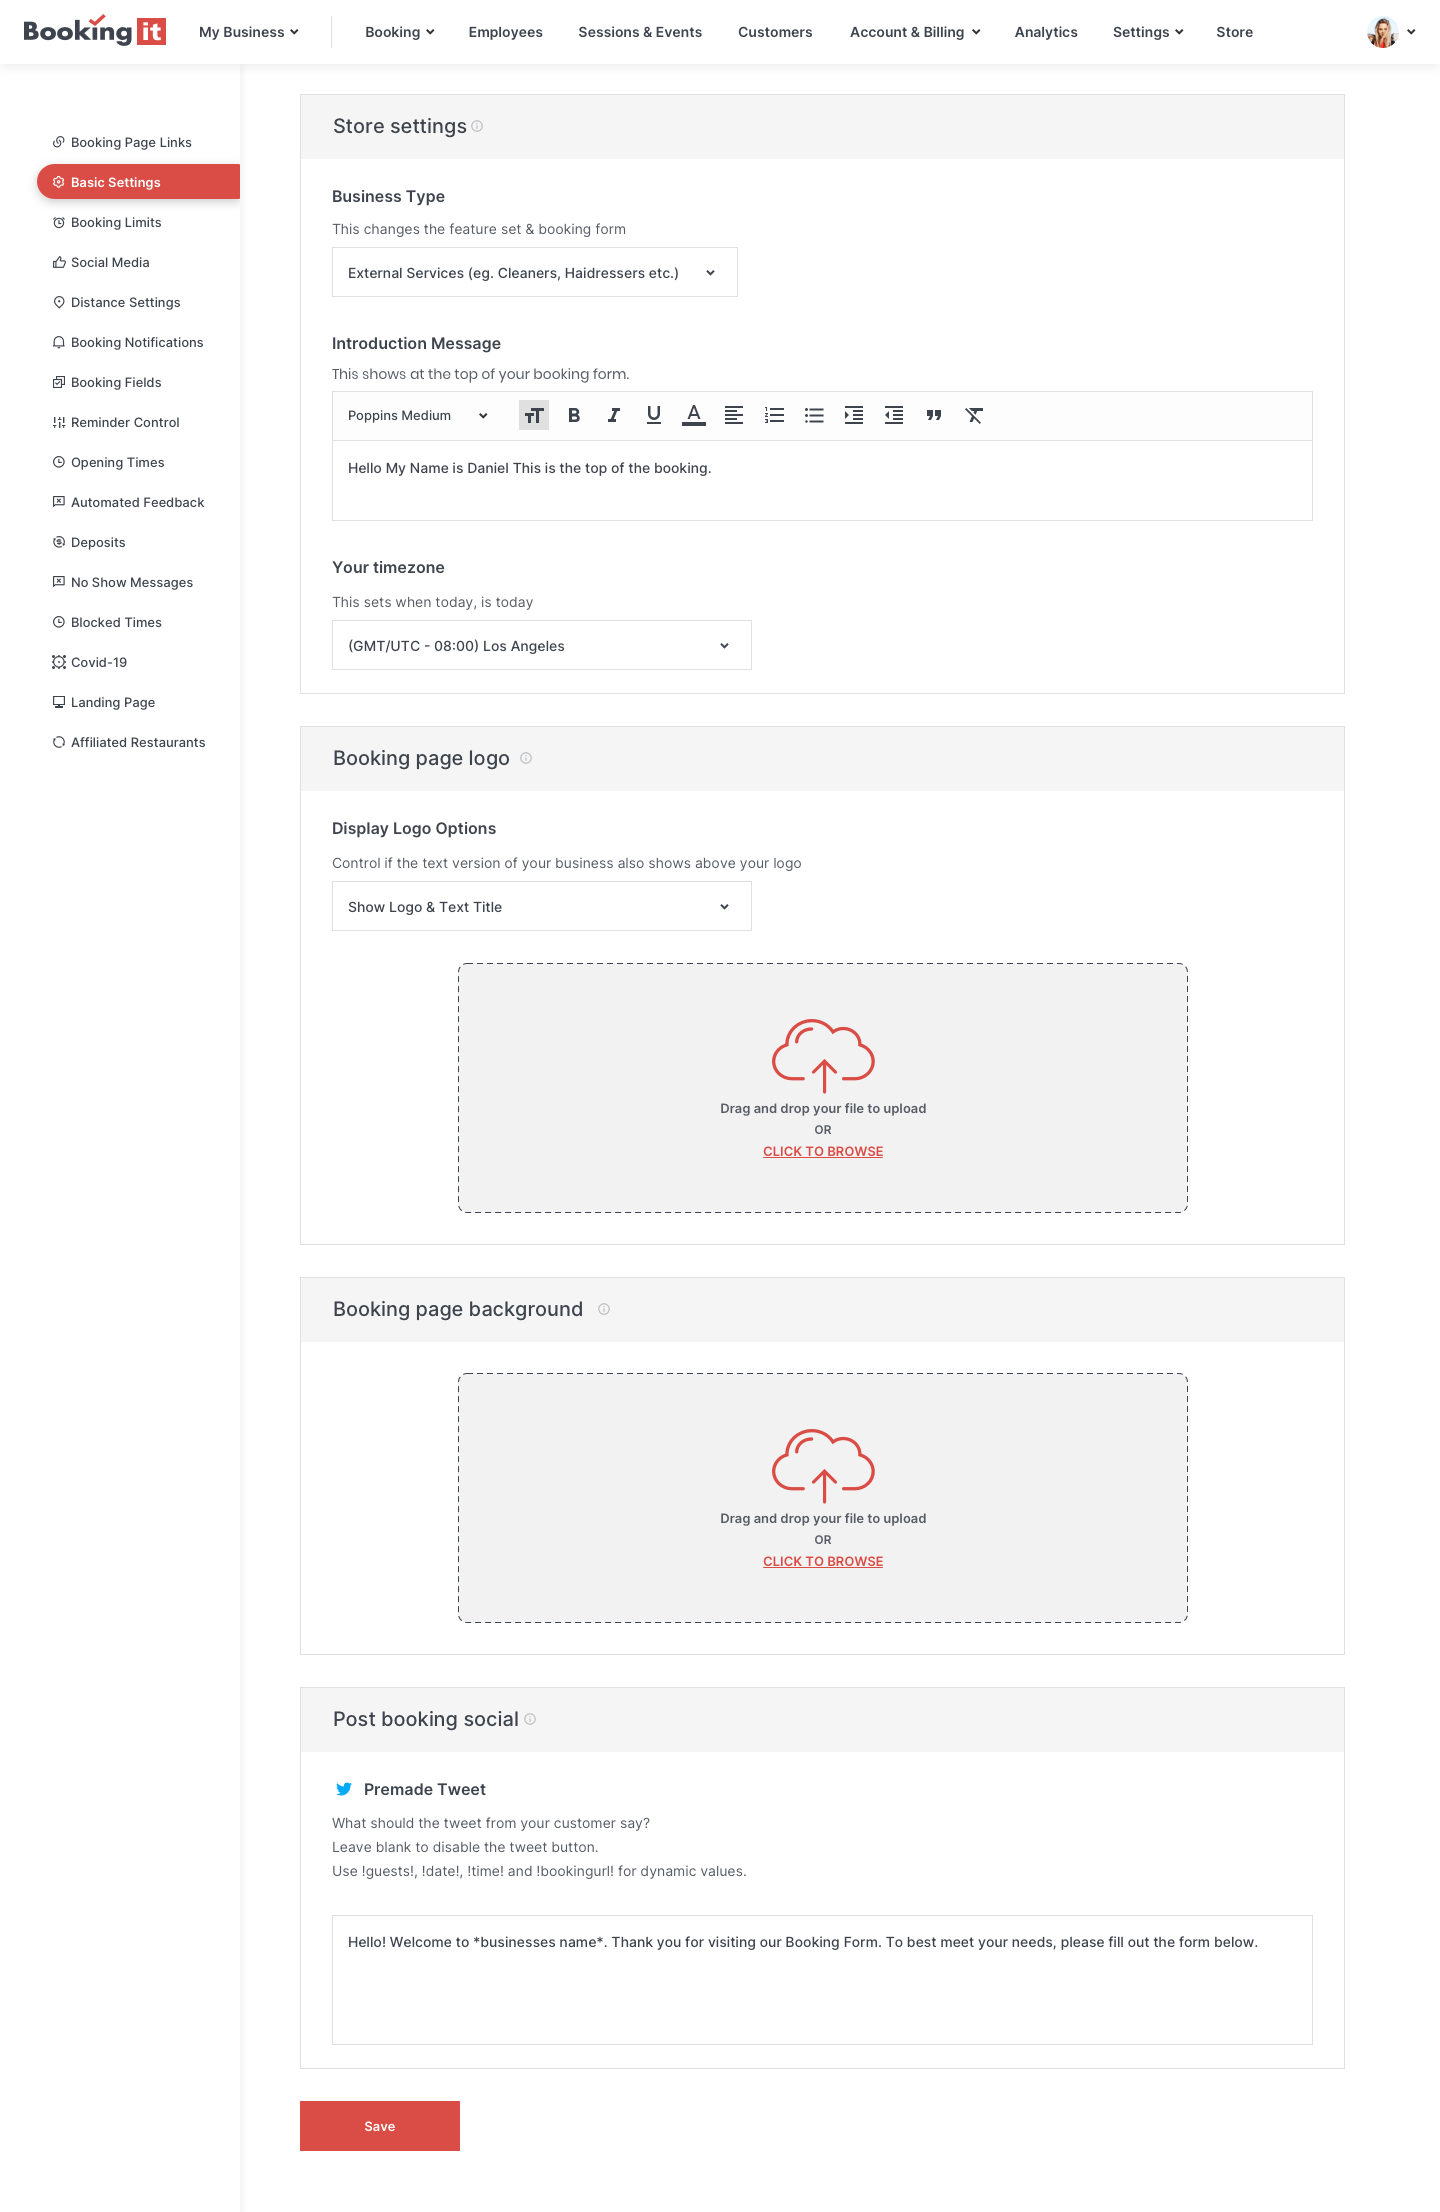
Task: Click the text alignment icon
Action: tap(734, 415)
